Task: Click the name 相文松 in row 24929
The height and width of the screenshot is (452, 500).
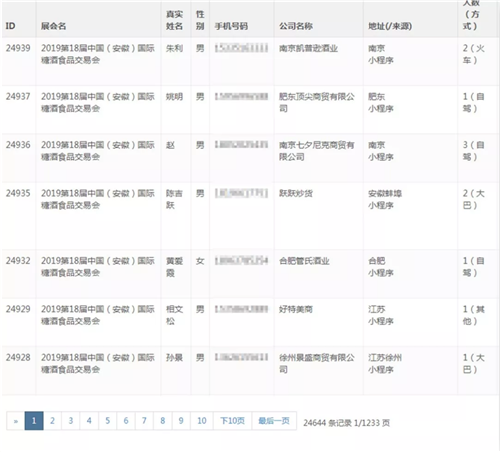Action: (x=174, y=315)
